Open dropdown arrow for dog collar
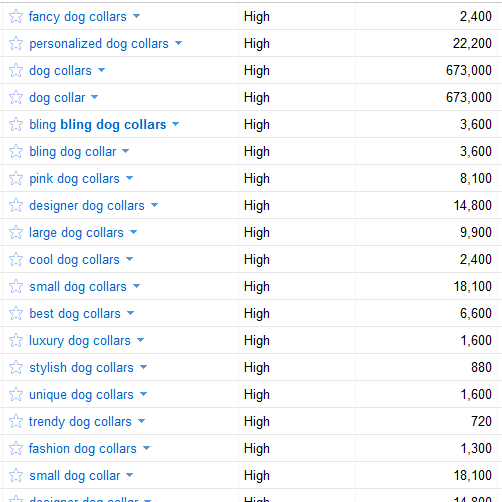This screenshot has height=502, width=502. tap(95, 97)
